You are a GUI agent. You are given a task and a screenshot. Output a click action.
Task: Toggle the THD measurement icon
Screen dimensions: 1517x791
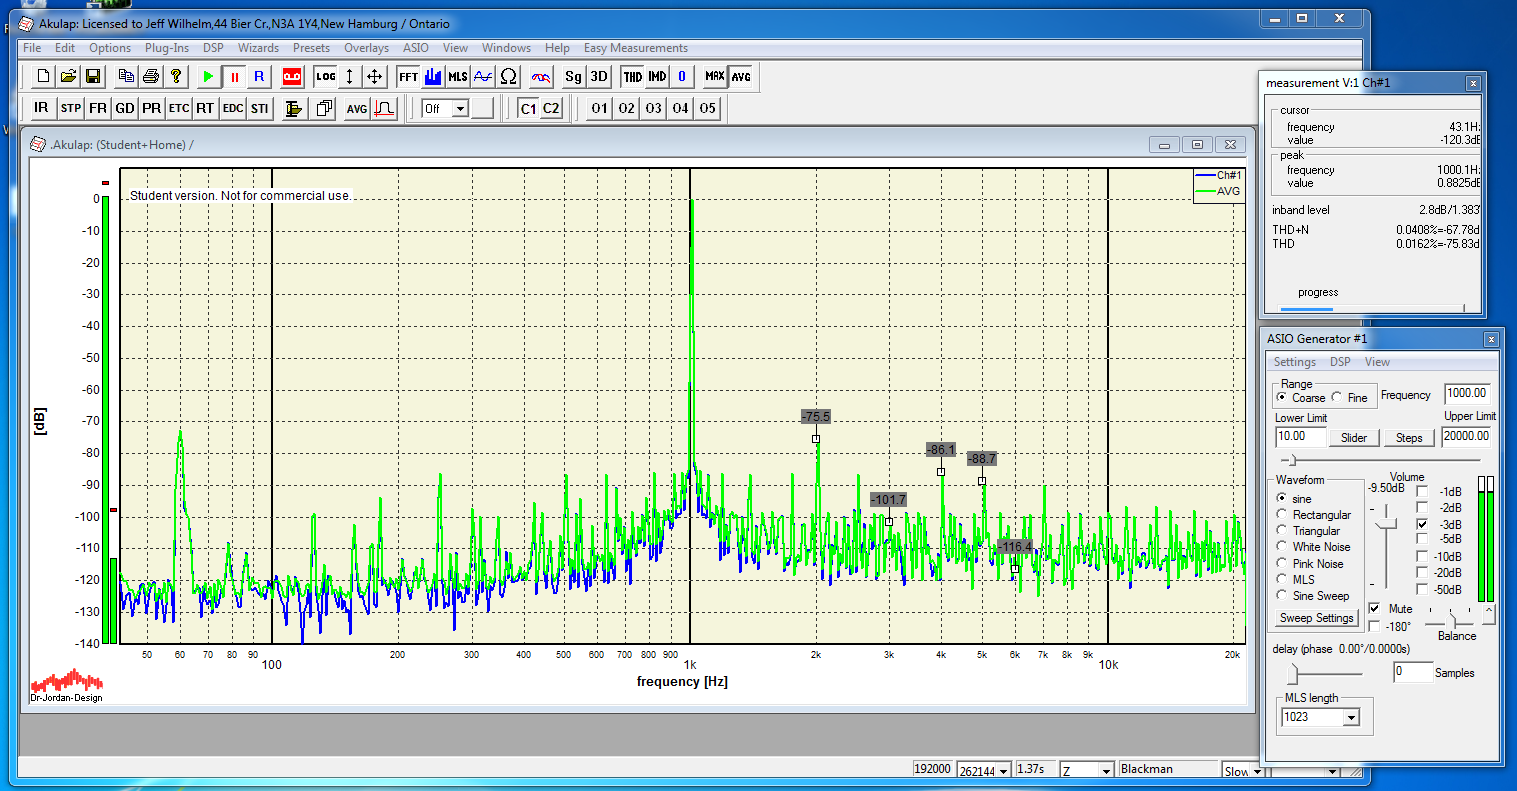pyautogui.click(x=633, y=76)
